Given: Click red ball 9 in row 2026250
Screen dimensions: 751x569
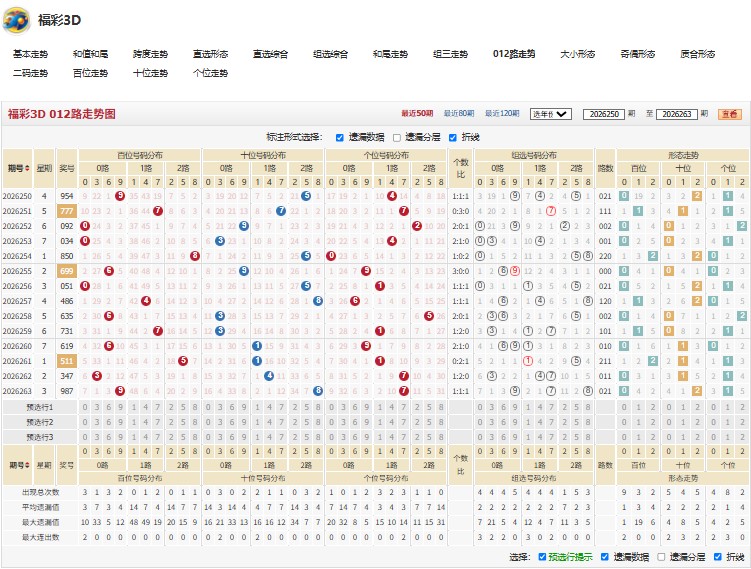Looking at the screenshot, I should [120, 196].
